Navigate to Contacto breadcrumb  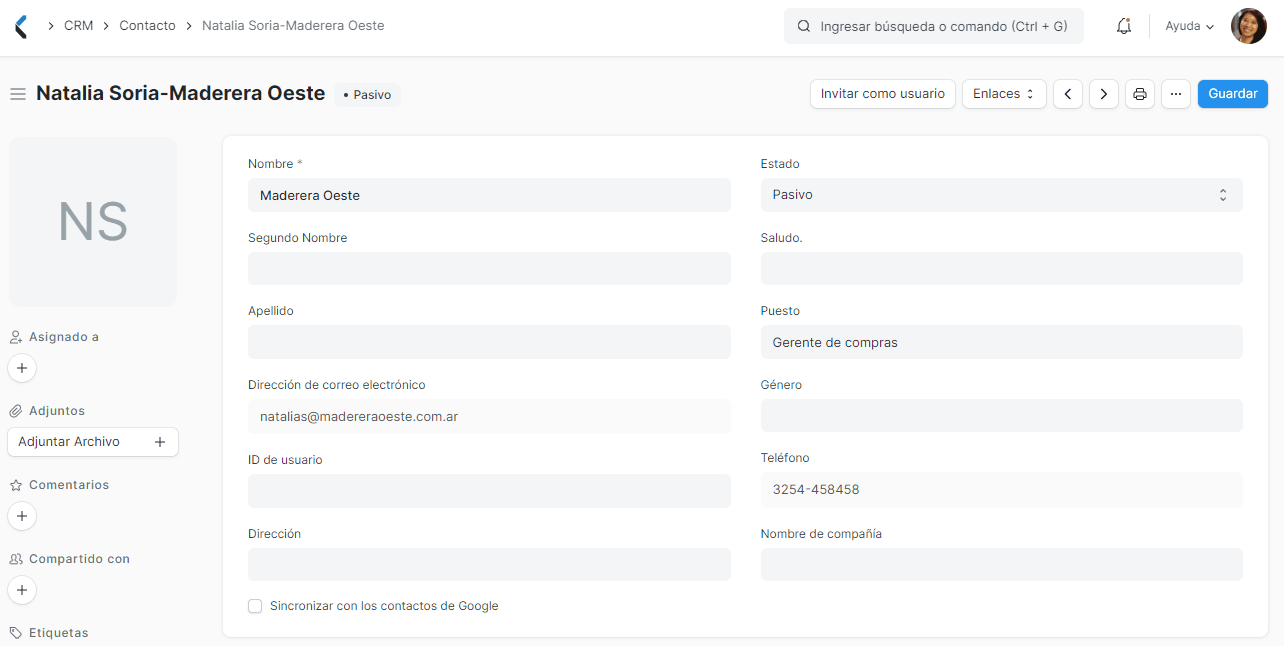point(147,26)
